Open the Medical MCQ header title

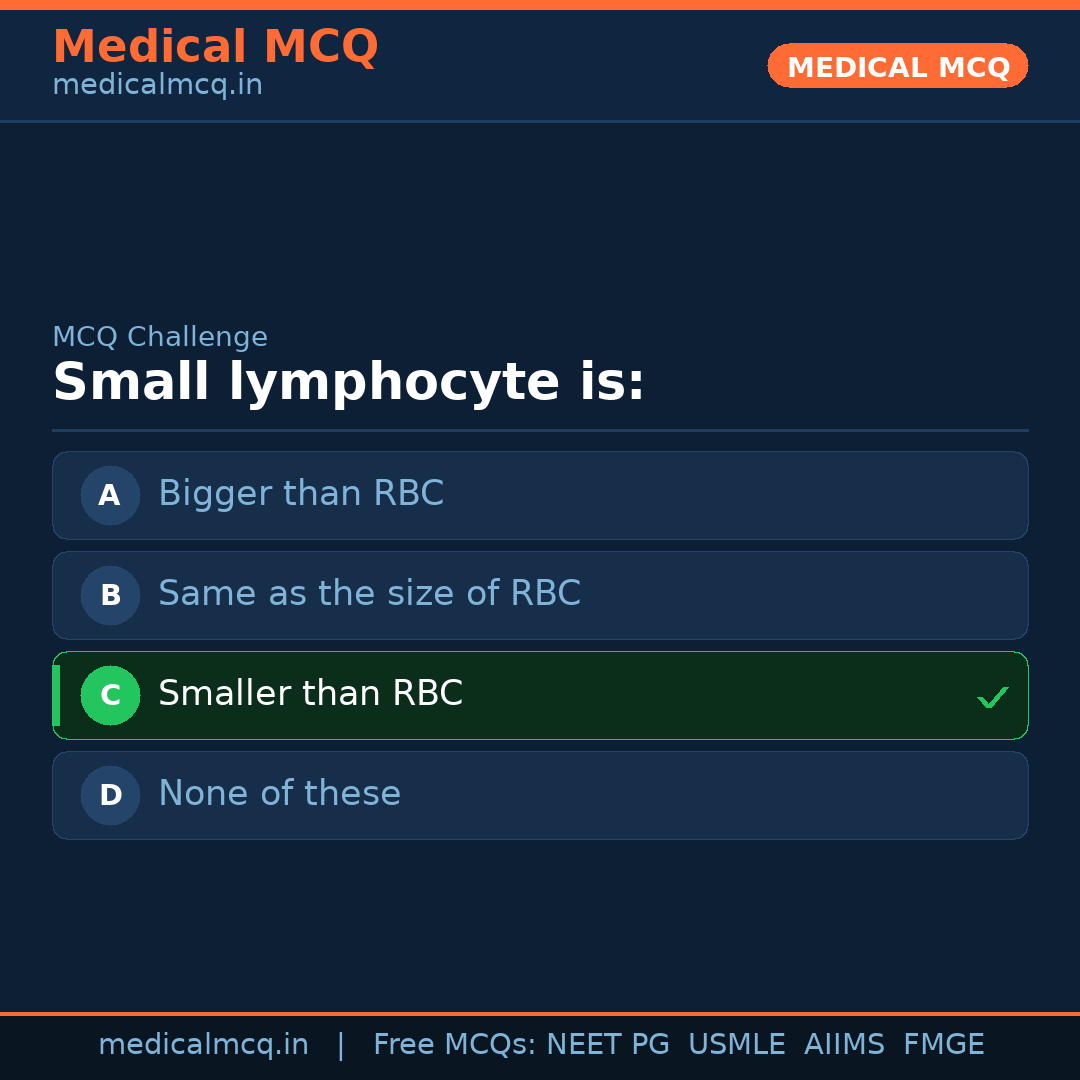coord(215,47)
